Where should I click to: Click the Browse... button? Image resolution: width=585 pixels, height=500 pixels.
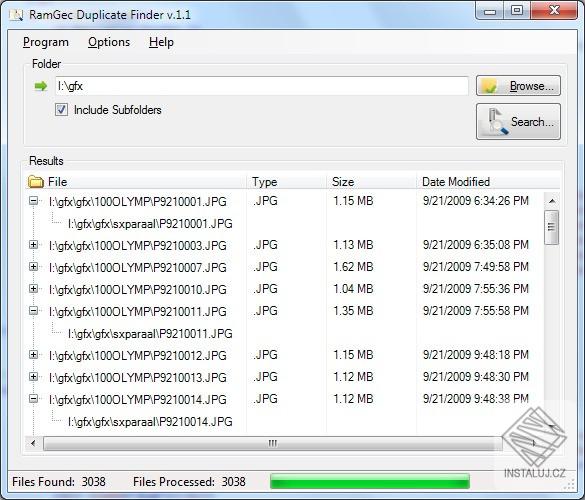[518, 86]
